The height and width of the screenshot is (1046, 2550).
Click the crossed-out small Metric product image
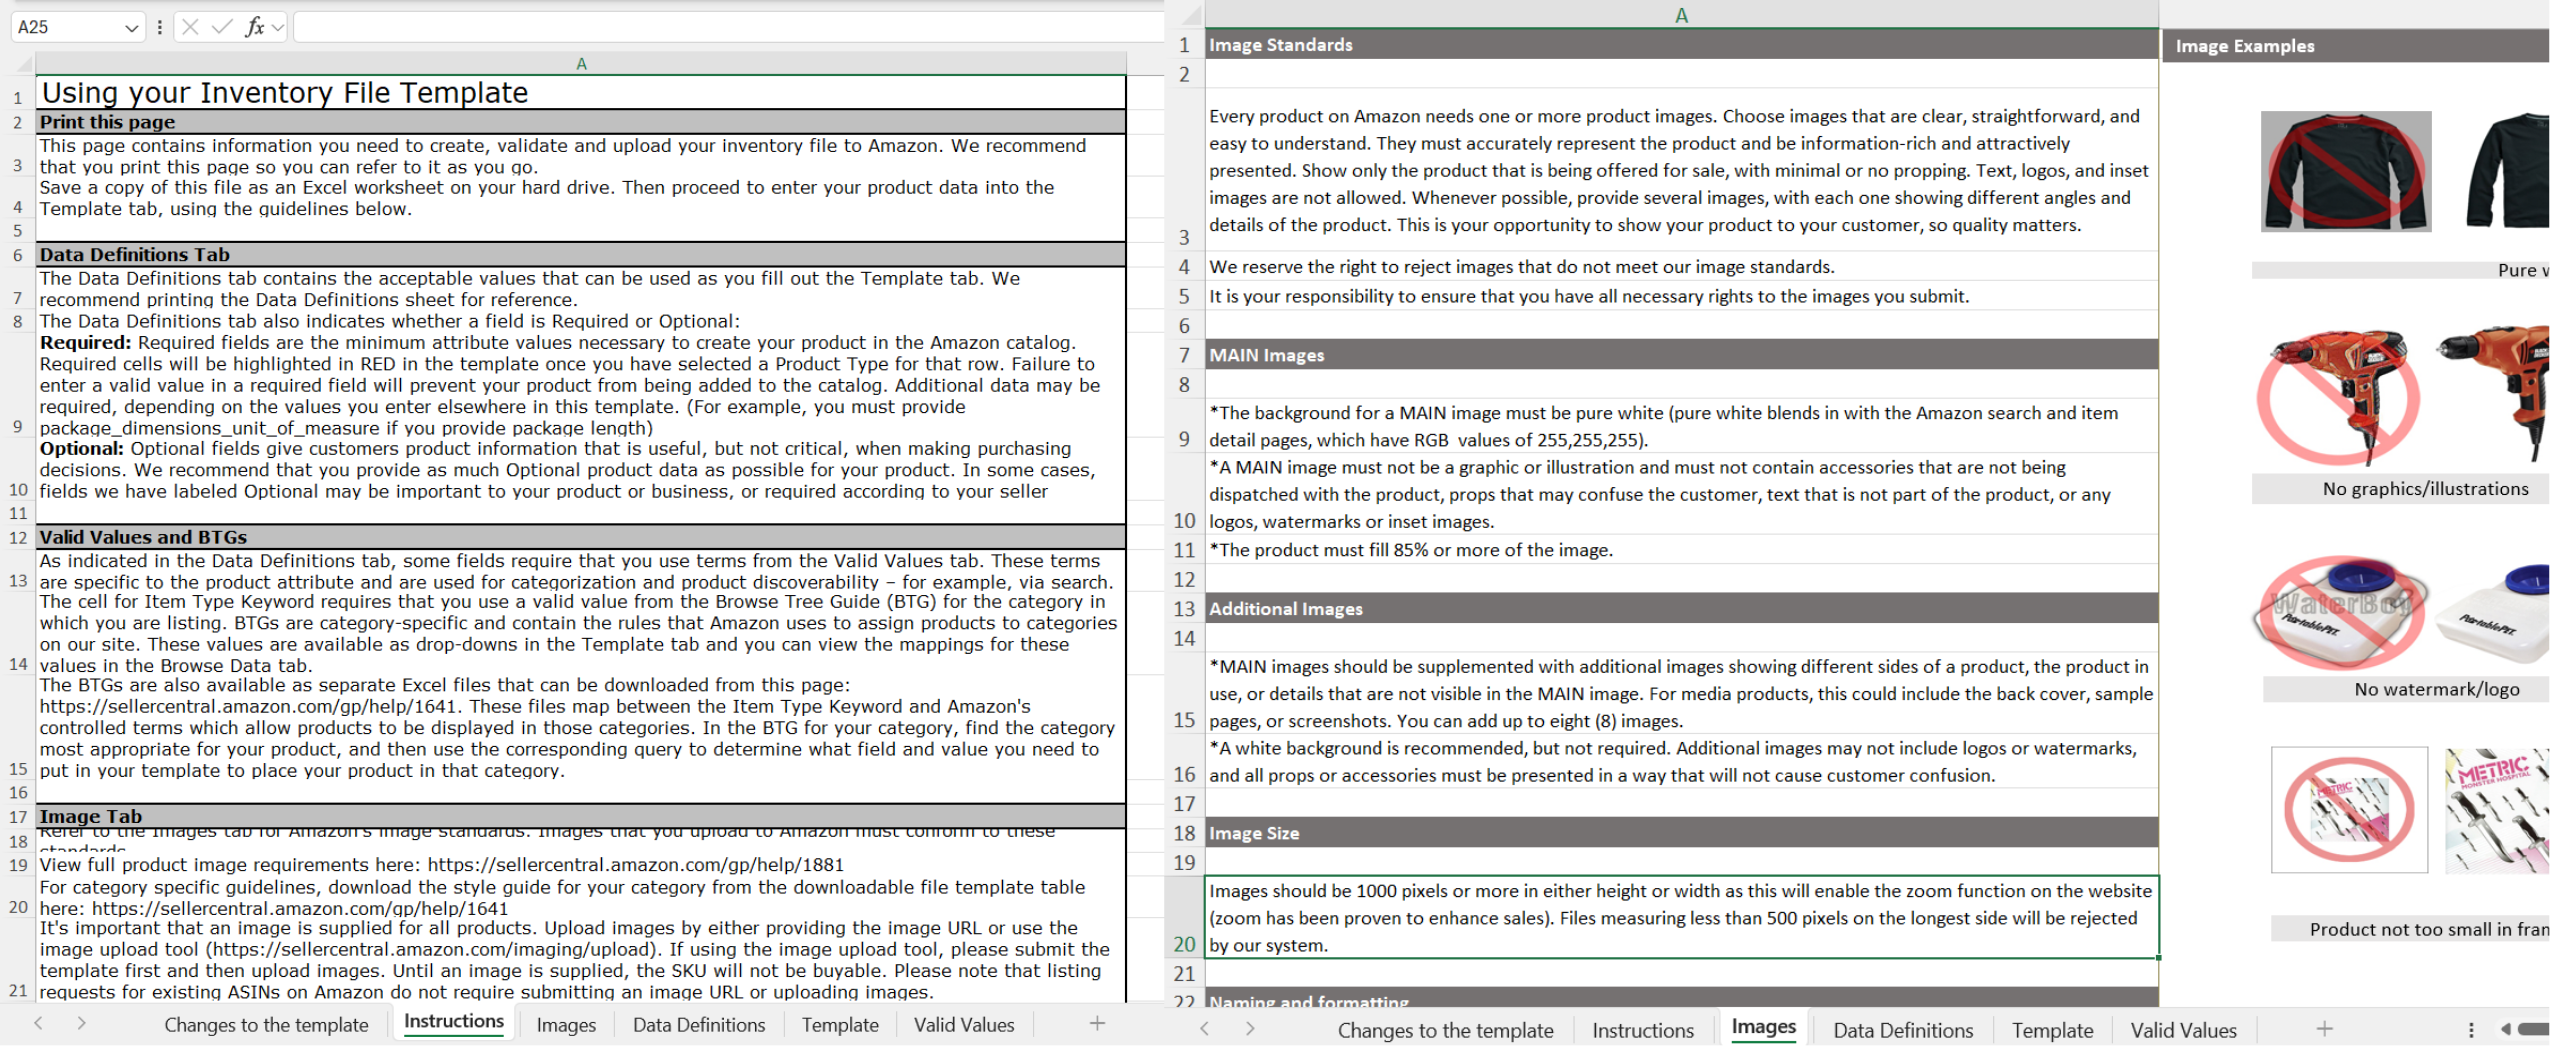click(x=2349, y=809)
